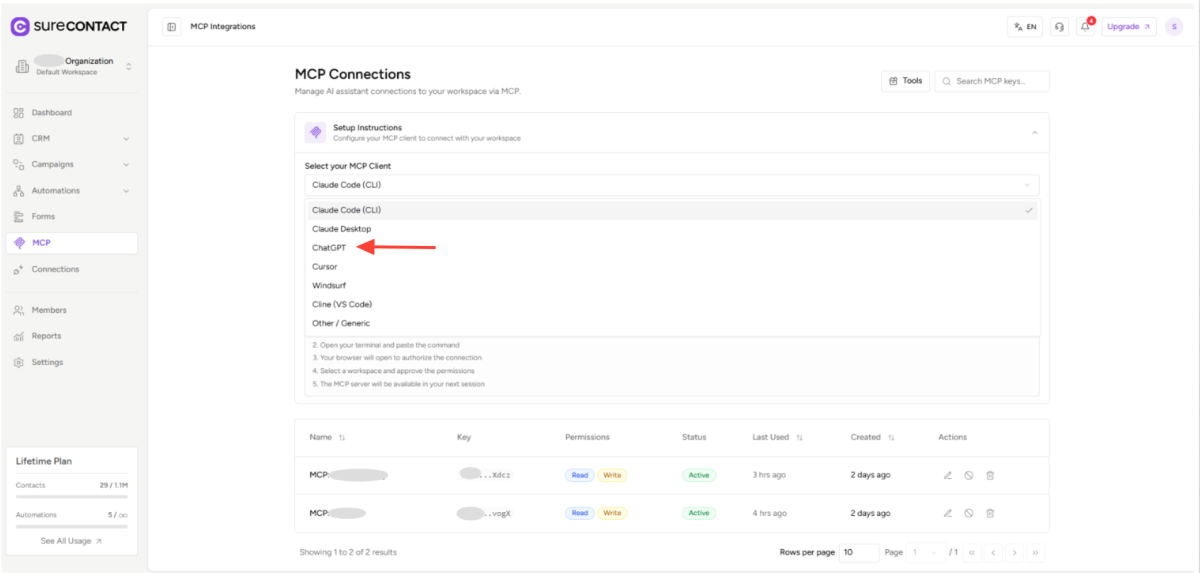Select ChatGPT from the client list
1200x573 pixels.
[x=329, y=248]
